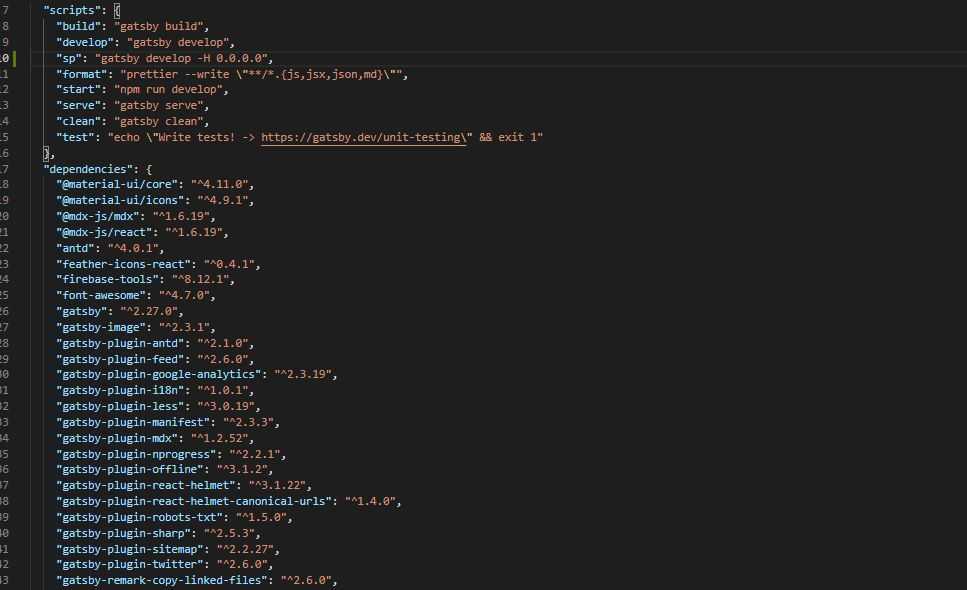Click the "^1.2.52" version value

(x=219, y=438)
